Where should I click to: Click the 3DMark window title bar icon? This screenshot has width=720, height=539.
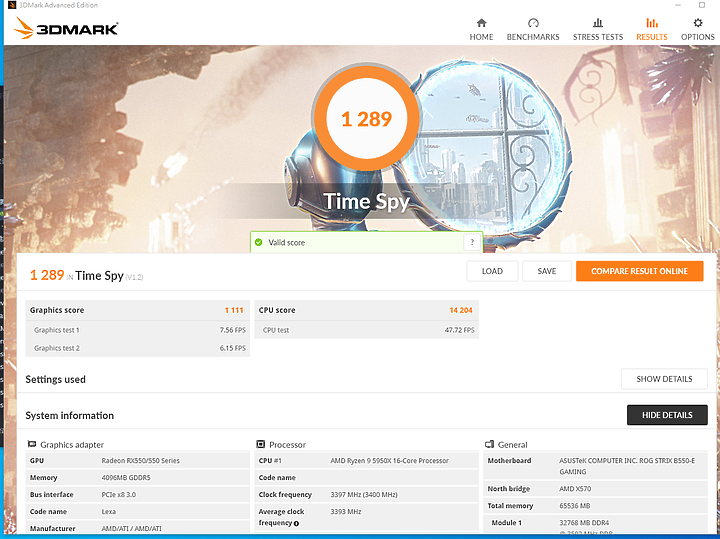(12, 5)
